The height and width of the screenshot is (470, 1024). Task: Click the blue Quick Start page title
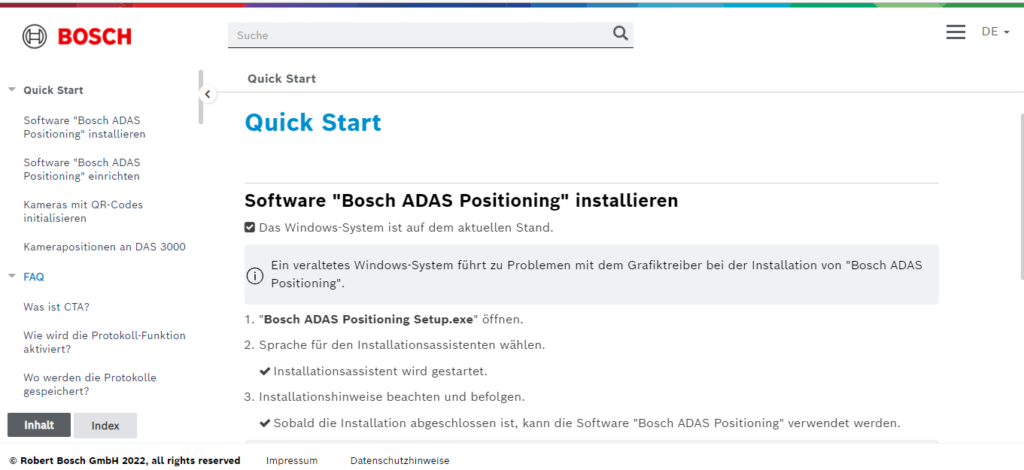pyautogui.click(x=313, y=122)
